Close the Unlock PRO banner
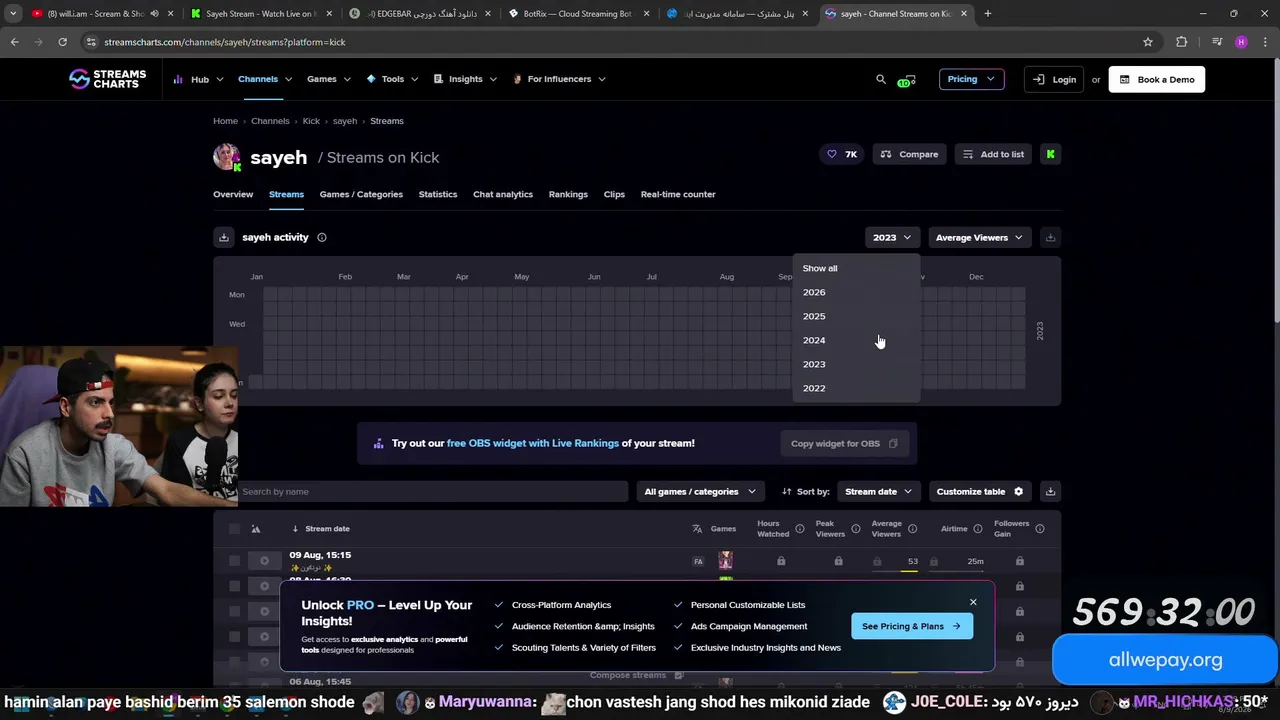Viewport: 1280px width, 720px height. click(973, 602)
